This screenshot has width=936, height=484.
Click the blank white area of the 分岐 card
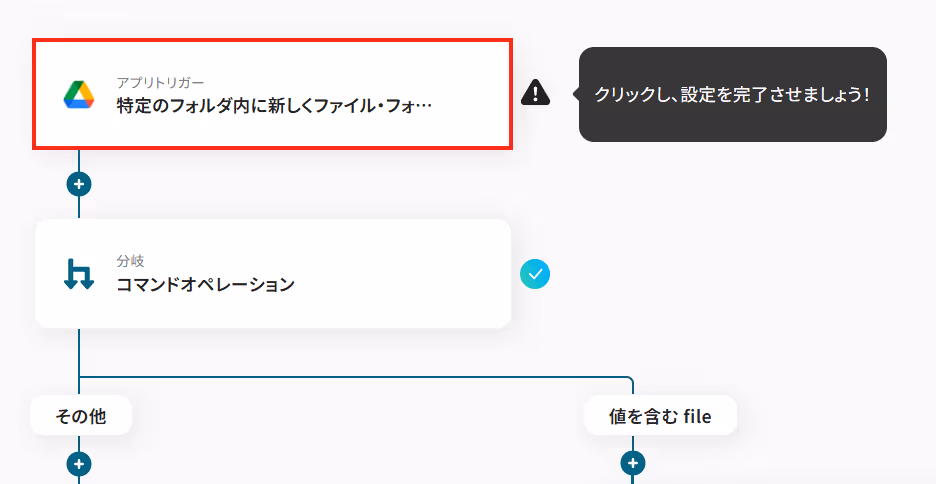406,274
